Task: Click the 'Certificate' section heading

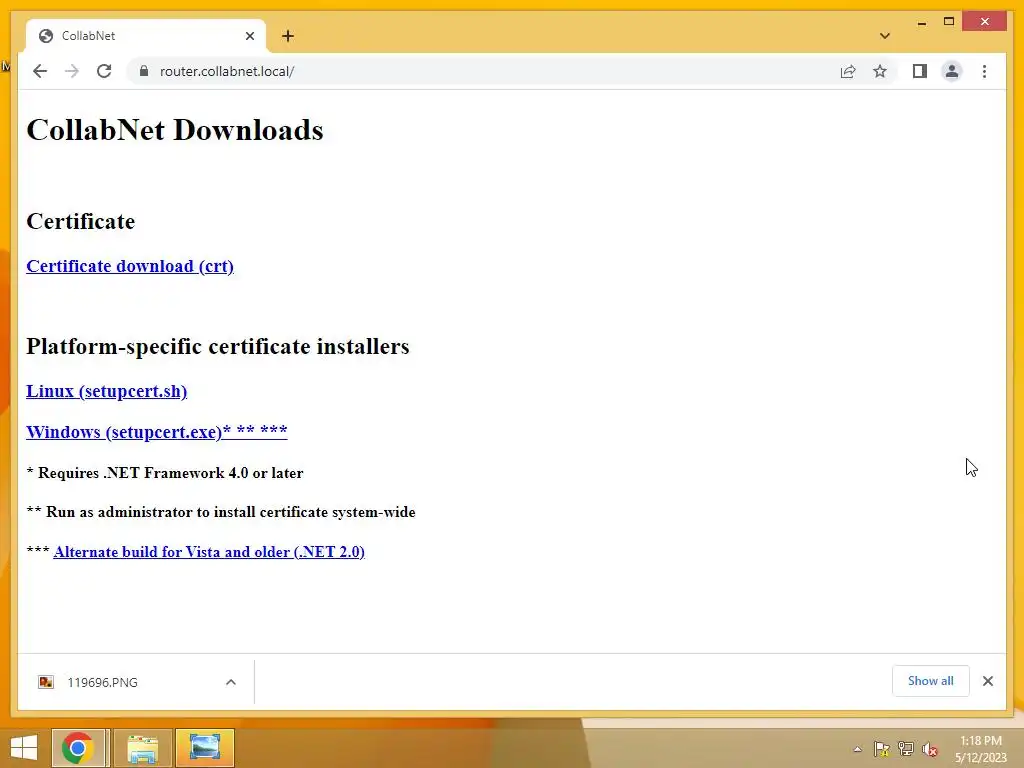Action: click(x=80, y=221)
